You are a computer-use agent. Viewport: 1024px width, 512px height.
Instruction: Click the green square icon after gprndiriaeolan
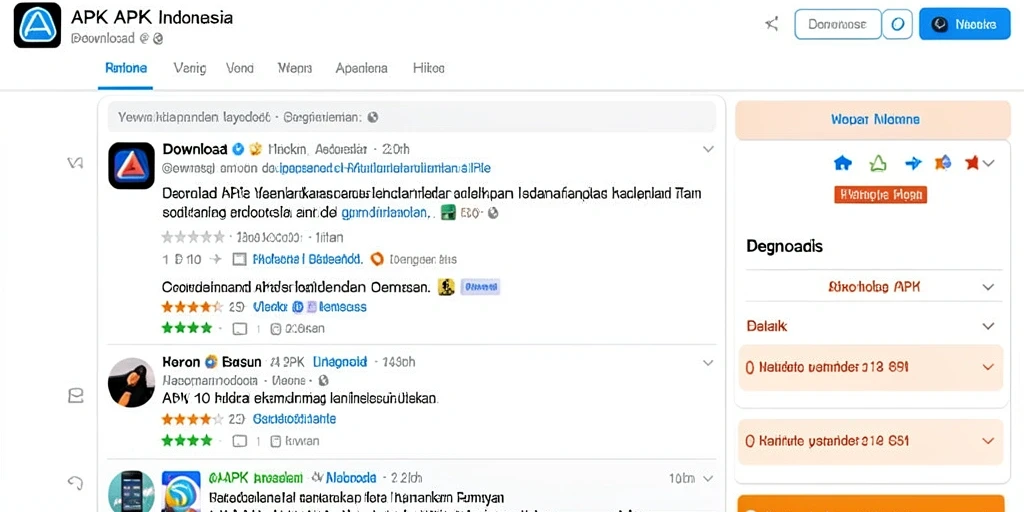coord(448,212)
